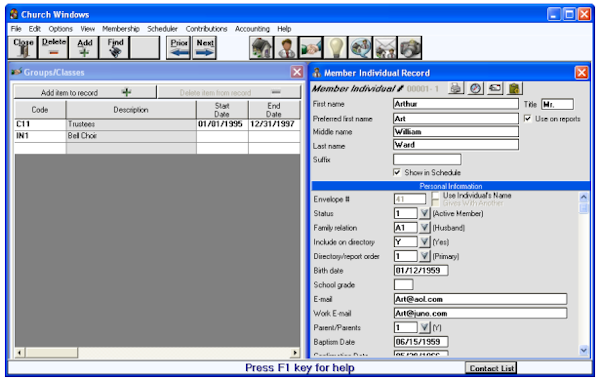Open the Family relation dropdown
Image resolution: width=600 pixels, height=380 pixels.
424,228
